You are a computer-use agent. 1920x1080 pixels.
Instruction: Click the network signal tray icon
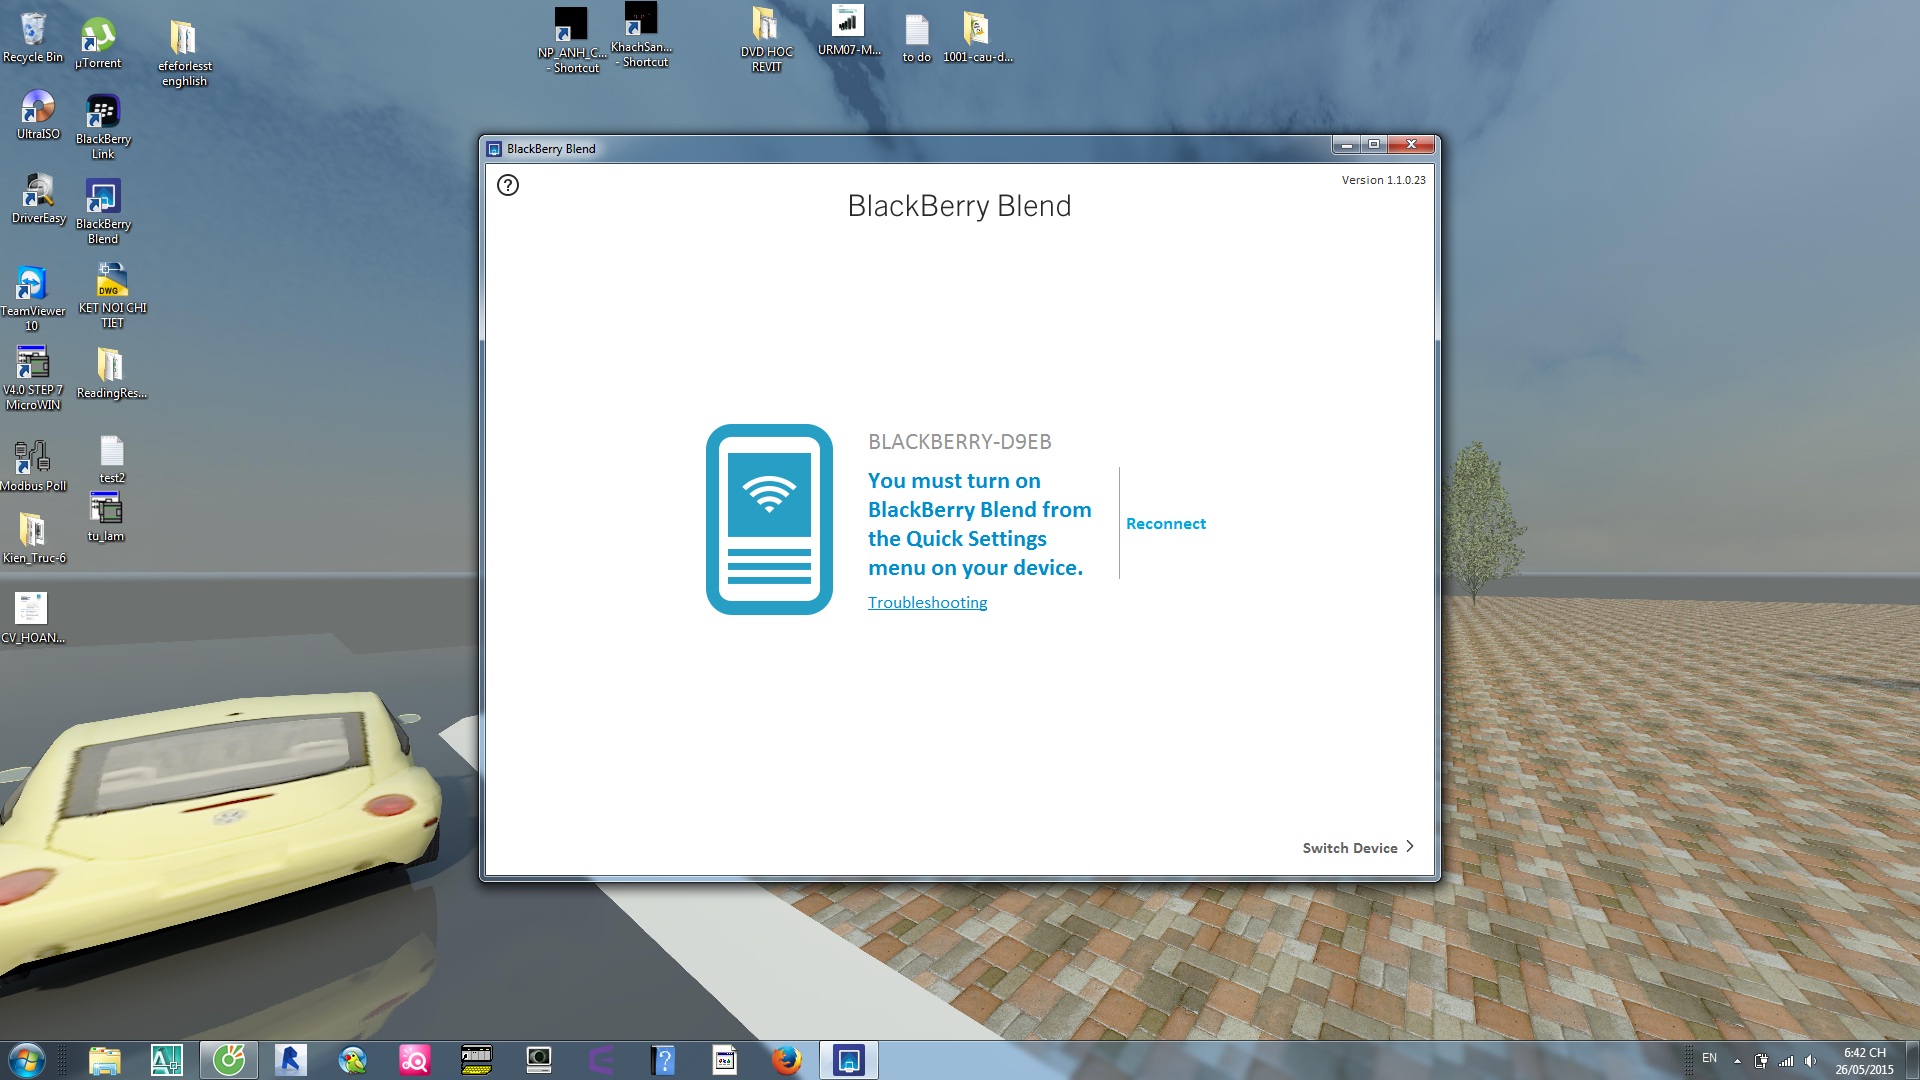coord(1786,1061)
